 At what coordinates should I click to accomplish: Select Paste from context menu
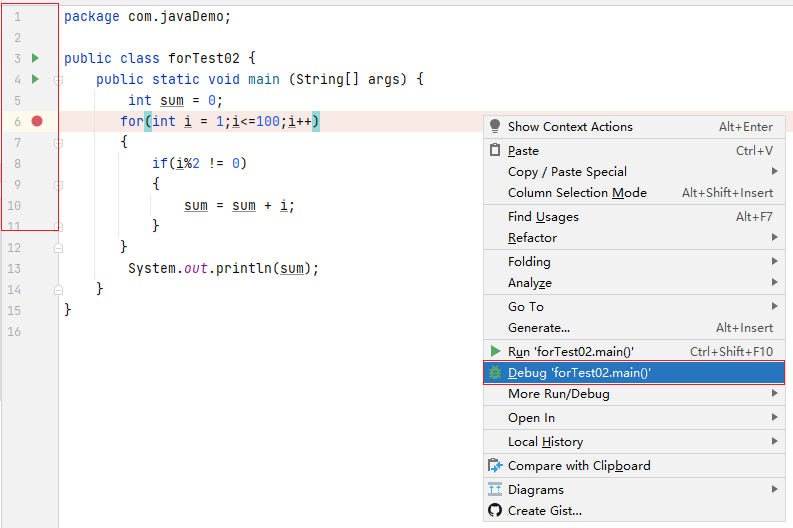[x=634, y=150]
